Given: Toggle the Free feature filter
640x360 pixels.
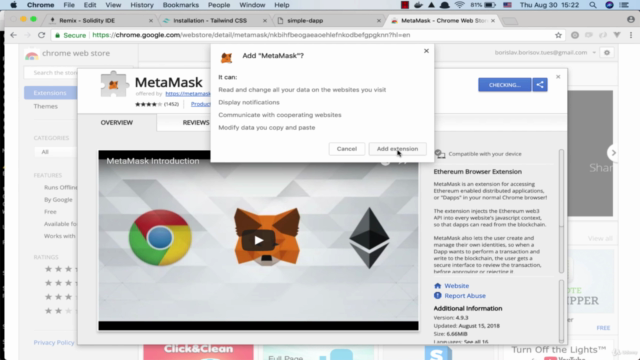Looking at the screenshot, I should (50, 212).
